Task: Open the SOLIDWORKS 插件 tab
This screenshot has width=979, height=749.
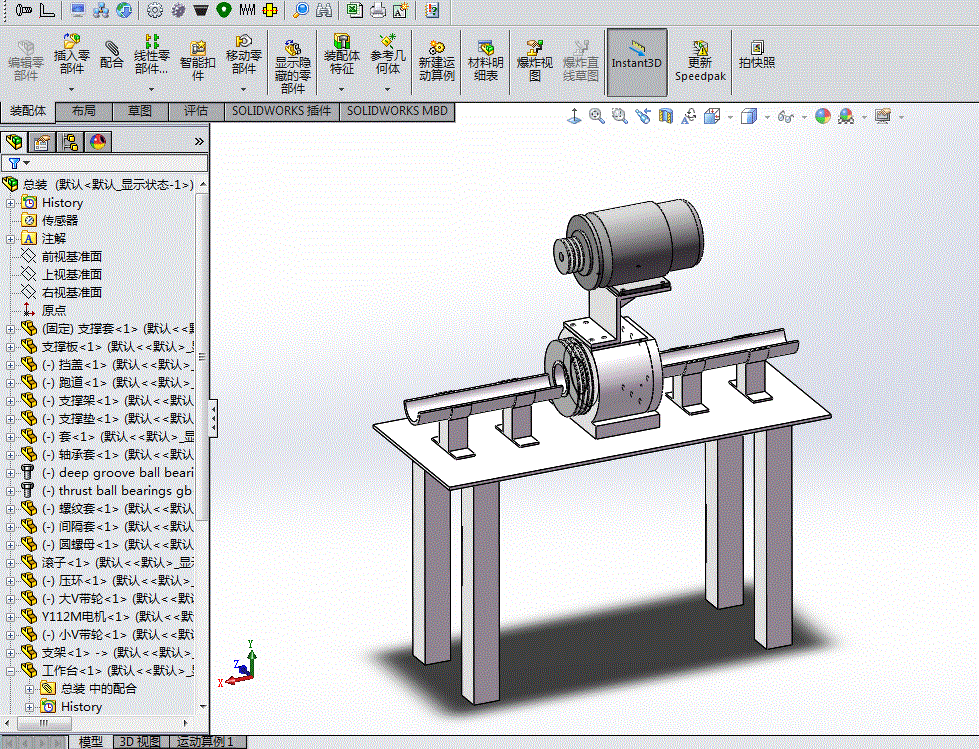Action: pyautogui.click(x=282, y=111)
